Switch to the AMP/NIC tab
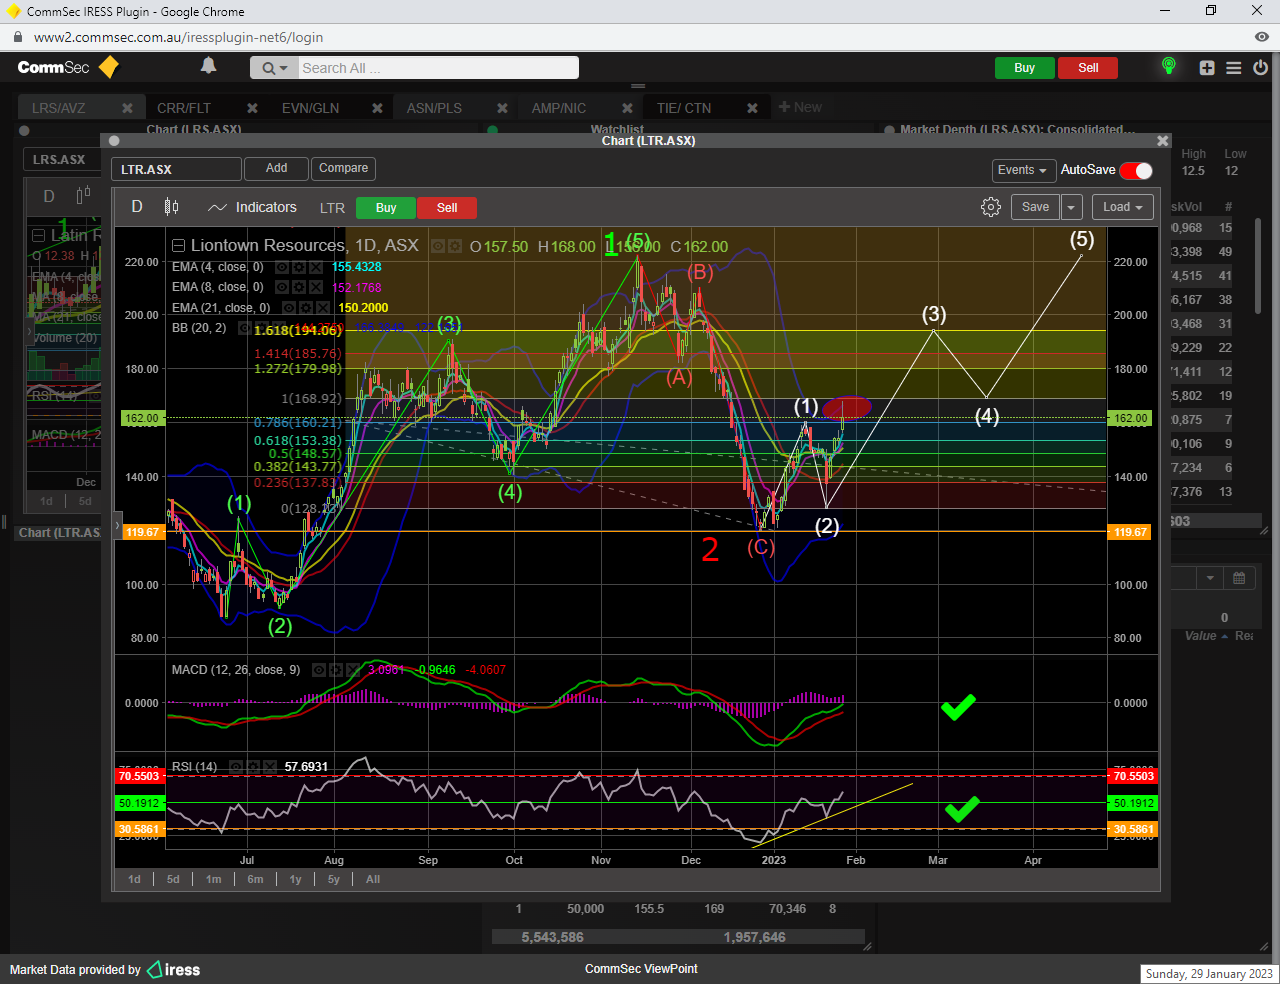Screen dimensions: 1280x984 tap(558, 108)
